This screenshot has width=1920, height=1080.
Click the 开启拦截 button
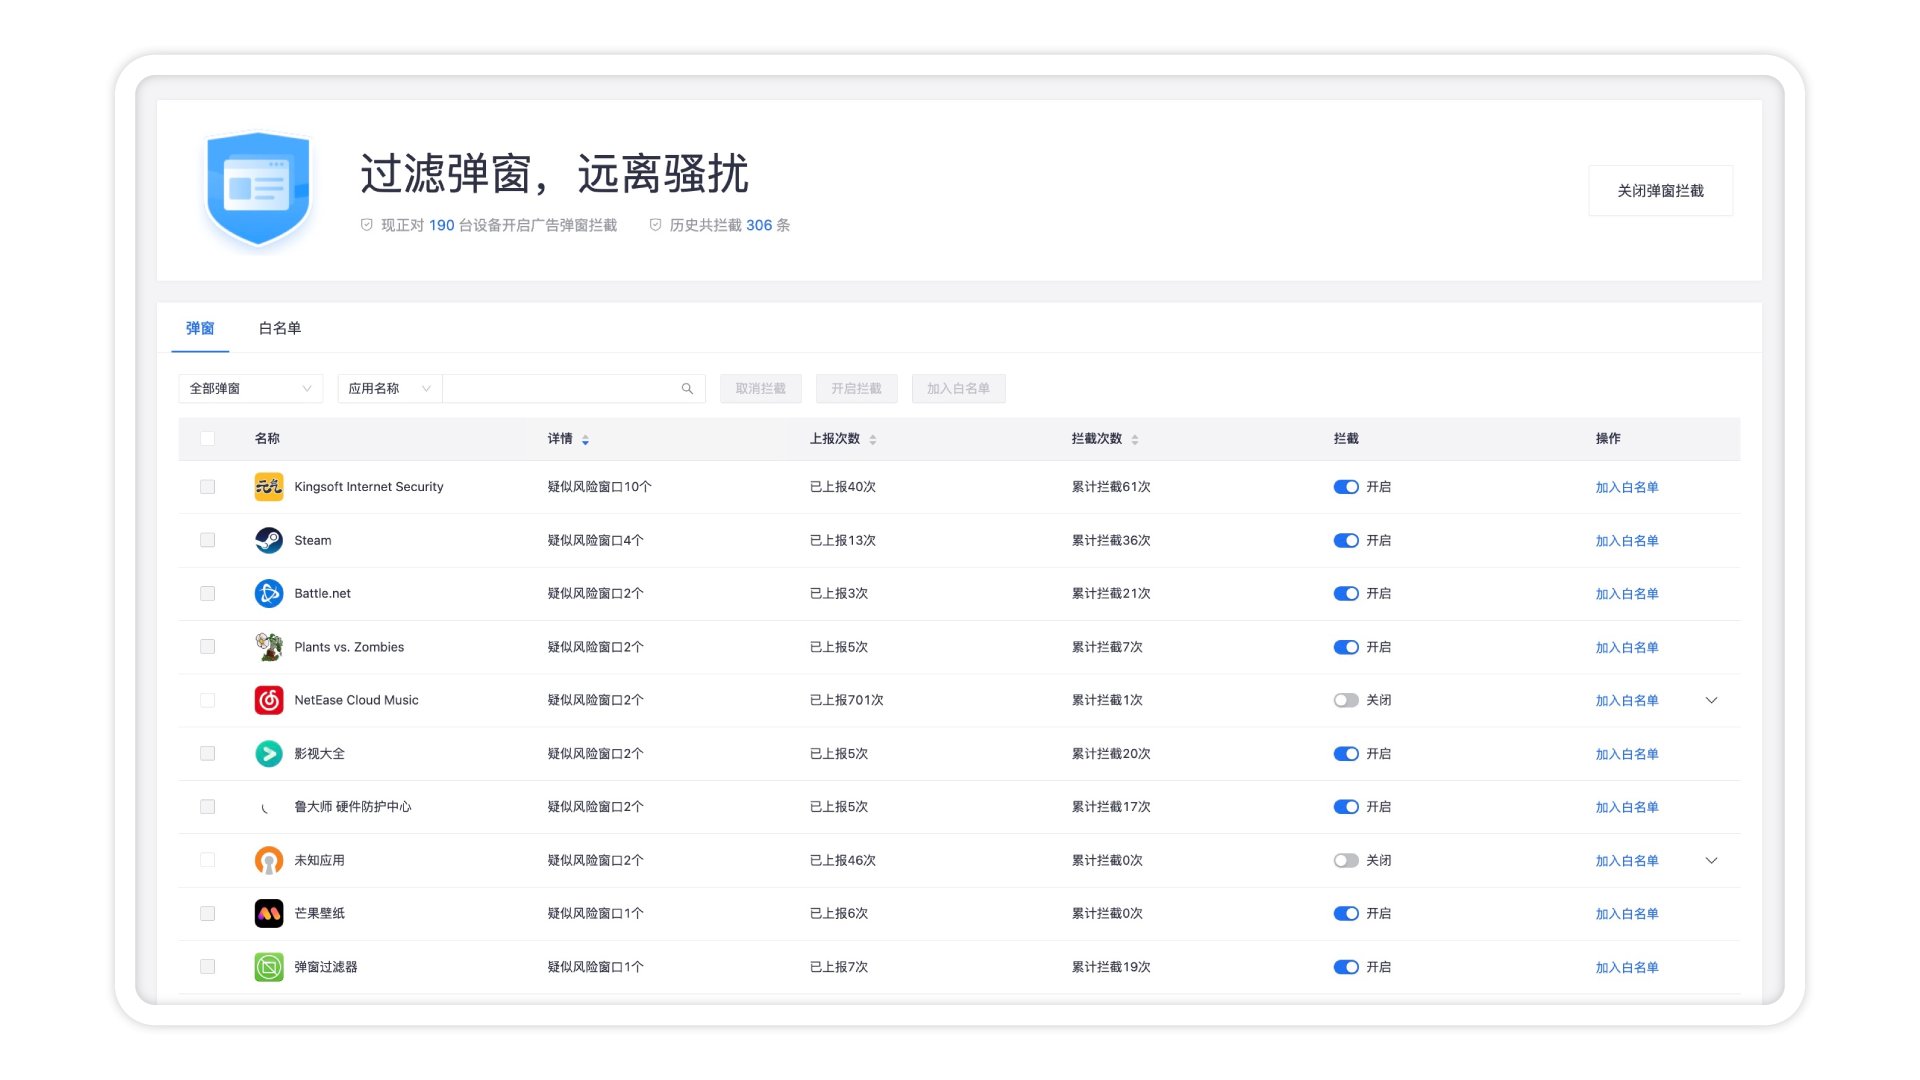coord(857,389)
